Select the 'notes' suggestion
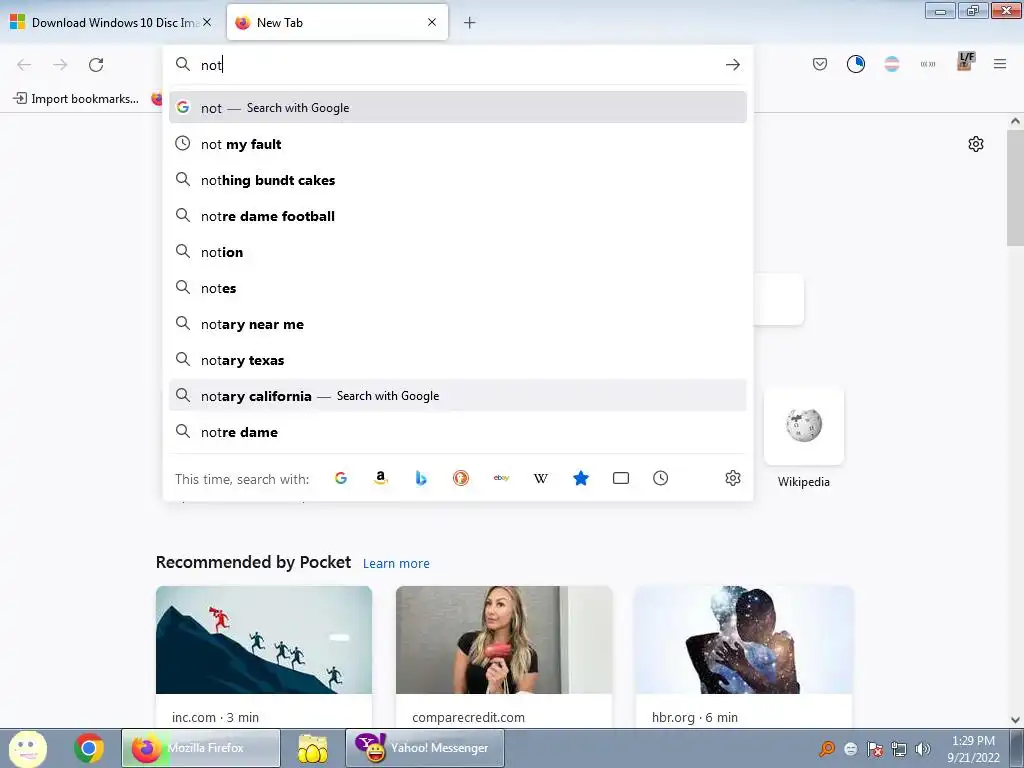The height and width of the screenshot is (768, 1024). coord(457,288)
